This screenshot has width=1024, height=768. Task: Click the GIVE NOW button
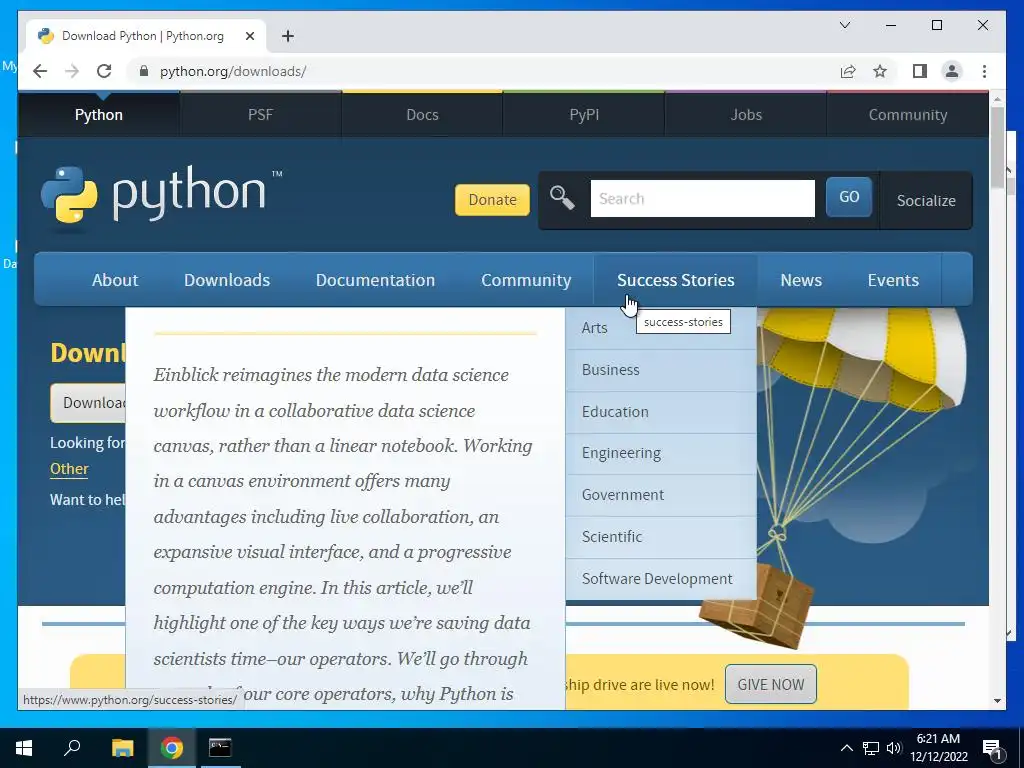(771, 684)
